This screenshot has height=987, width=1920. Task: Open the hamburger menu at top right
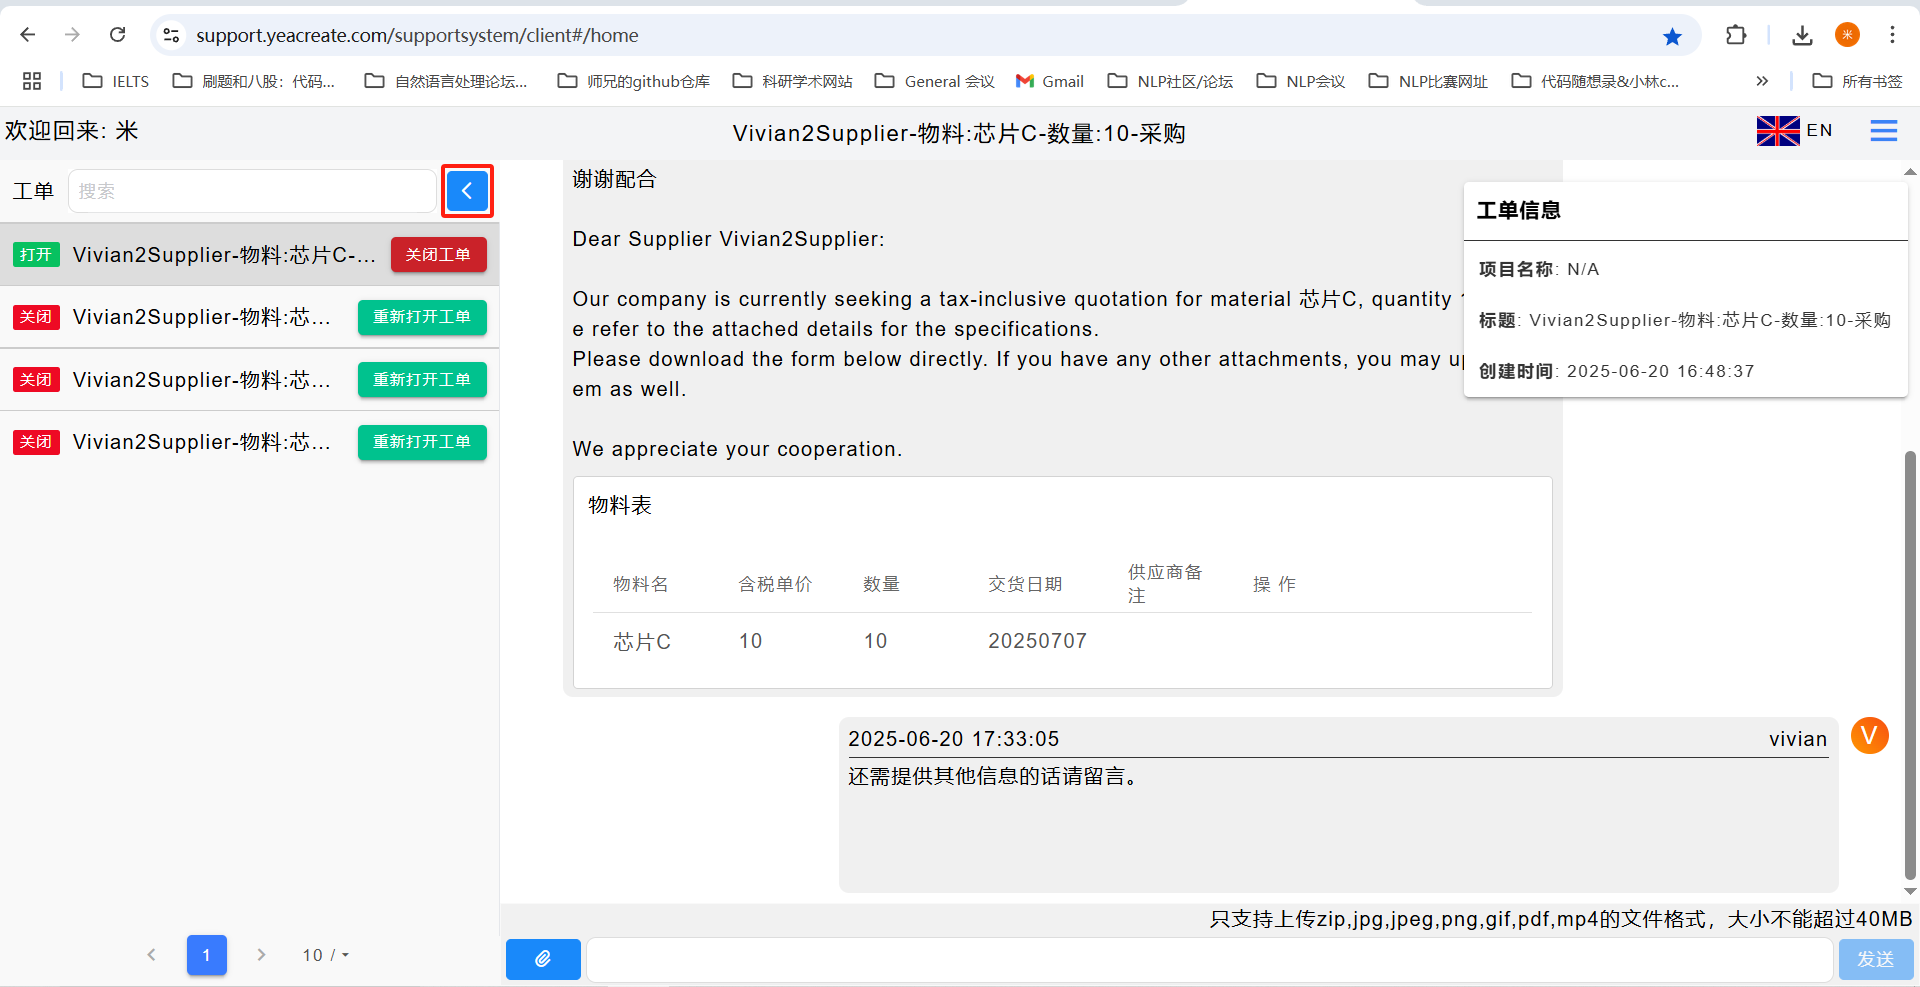click(1883, 131)
